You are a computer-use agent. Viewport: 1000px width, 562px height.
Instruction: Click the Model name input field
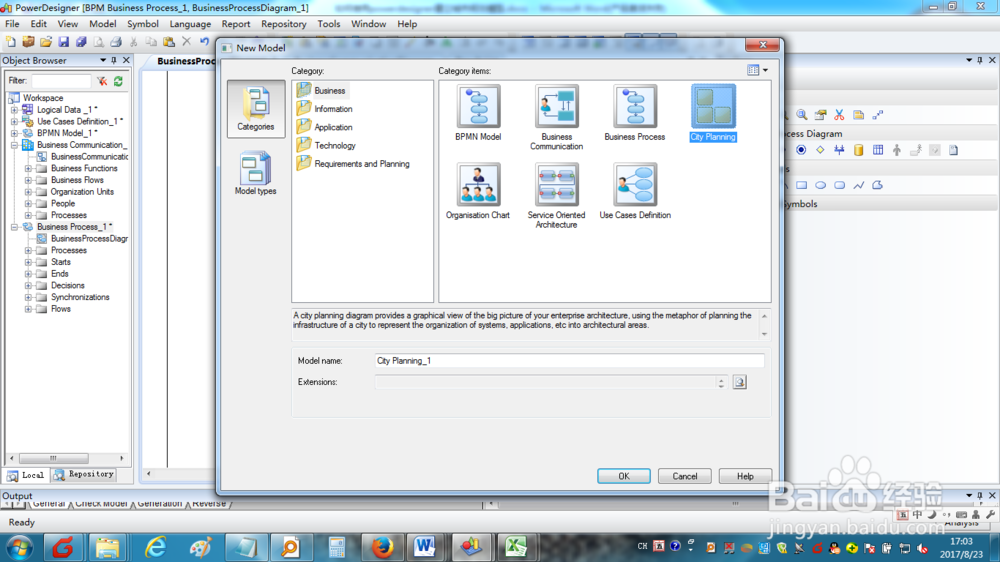tap(569, 360)
